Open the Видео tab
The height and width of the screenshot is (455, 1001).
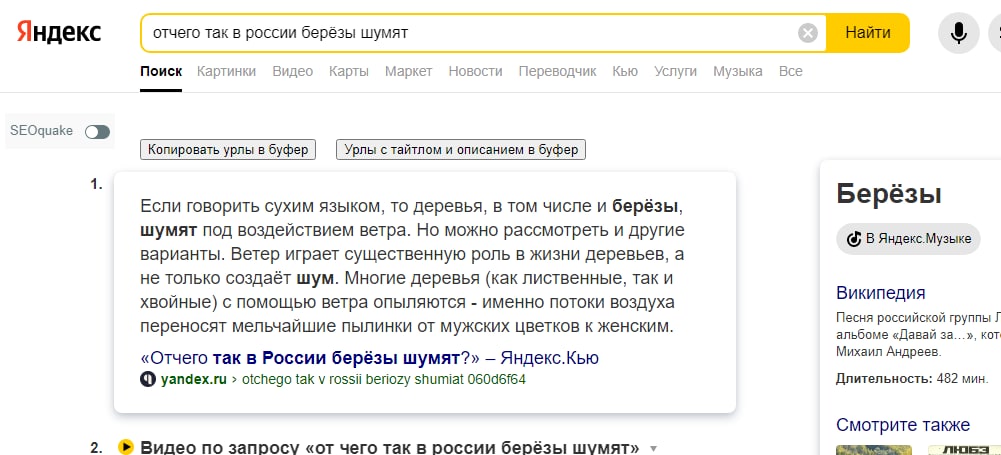pos(292,71)
